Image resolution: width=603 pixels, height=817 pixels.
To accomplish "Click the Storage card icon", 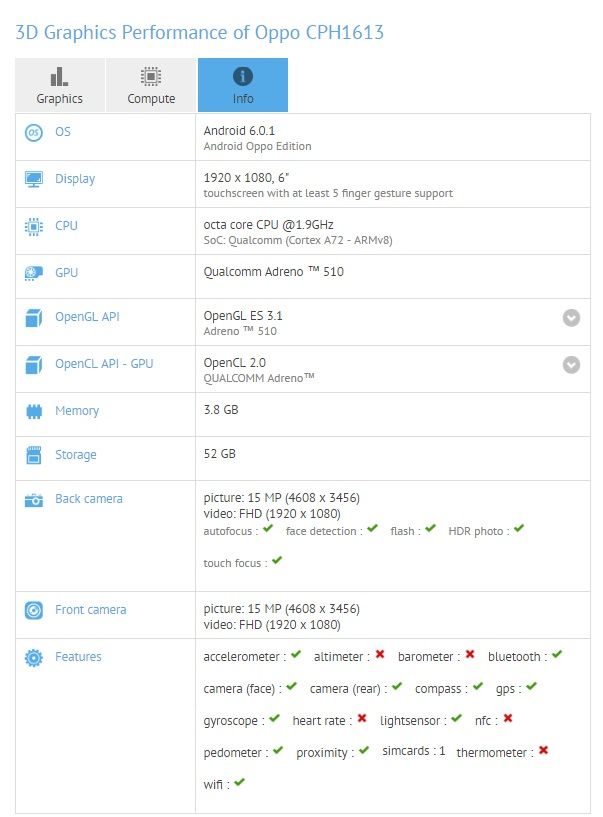I will pos(34,455).
